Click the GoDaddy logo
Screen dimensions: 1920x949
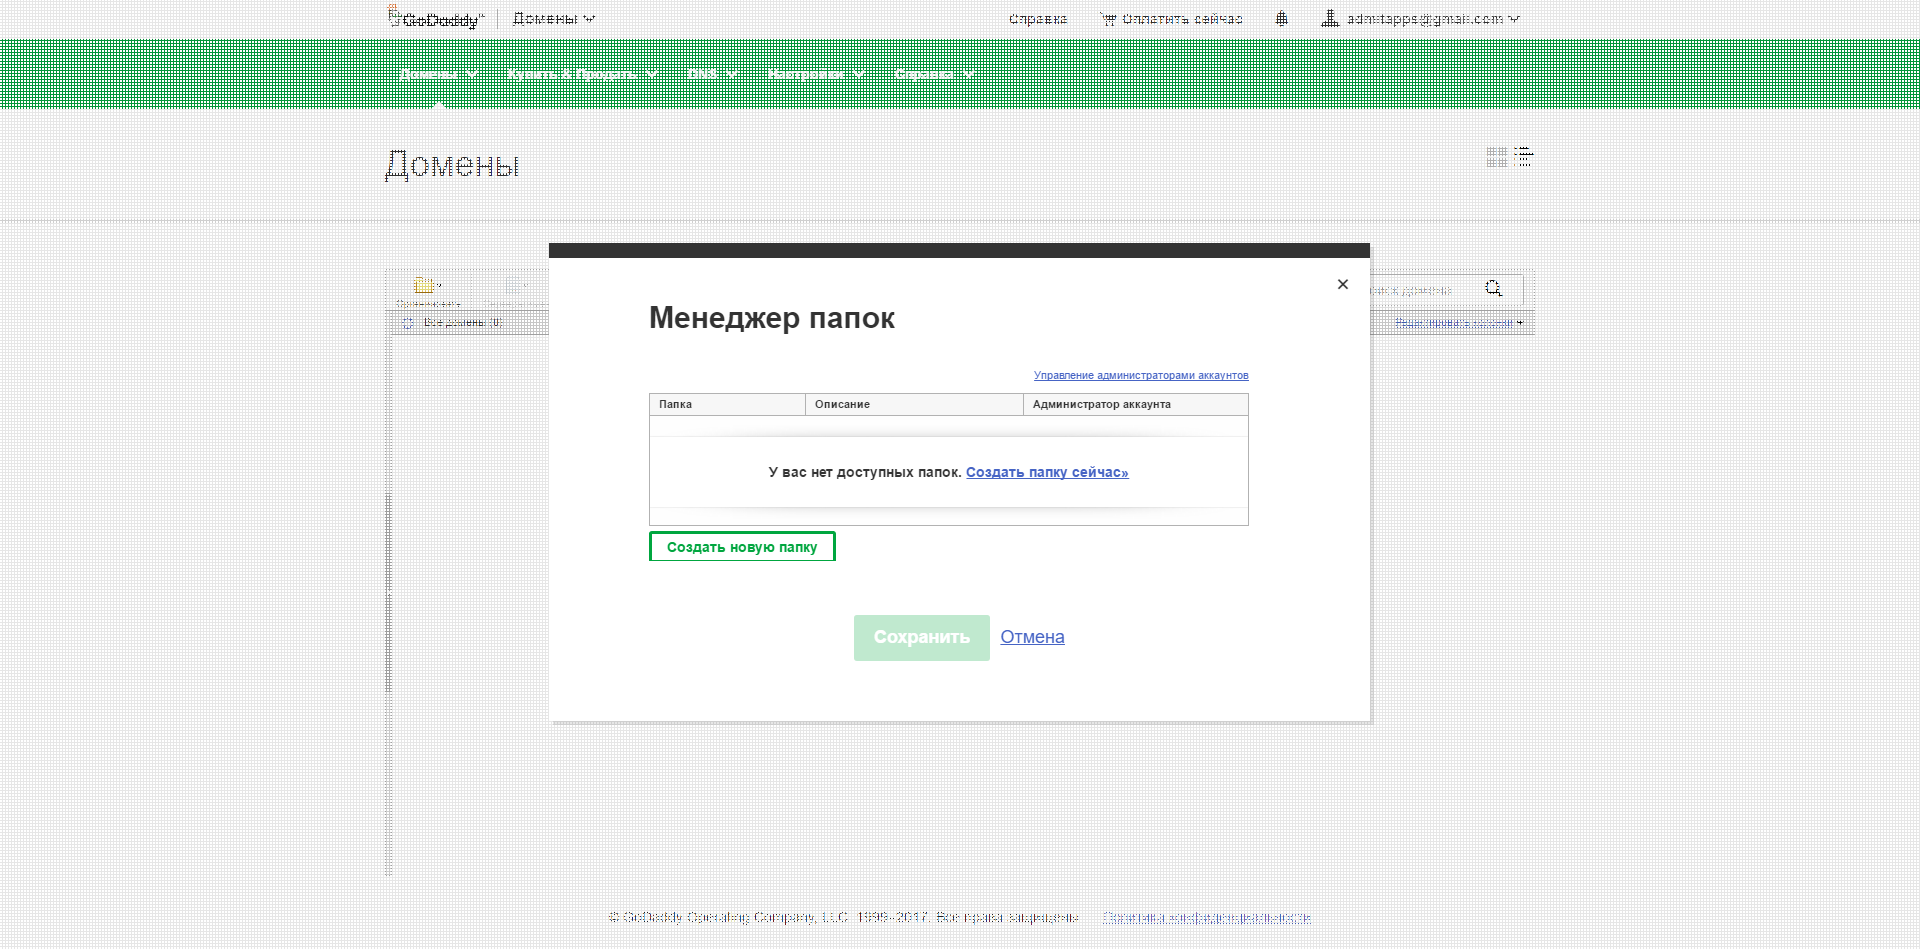(433, 17)
